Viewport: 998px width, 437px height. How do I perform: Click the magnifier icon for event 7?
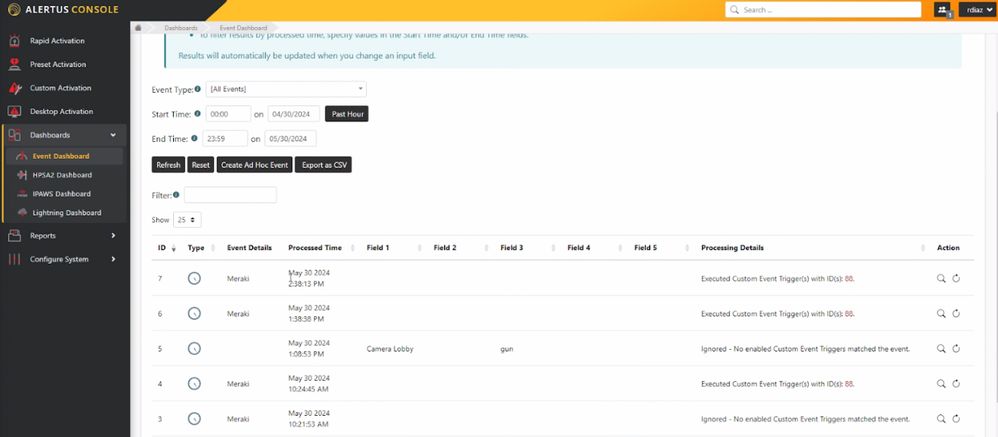[941, 278]
